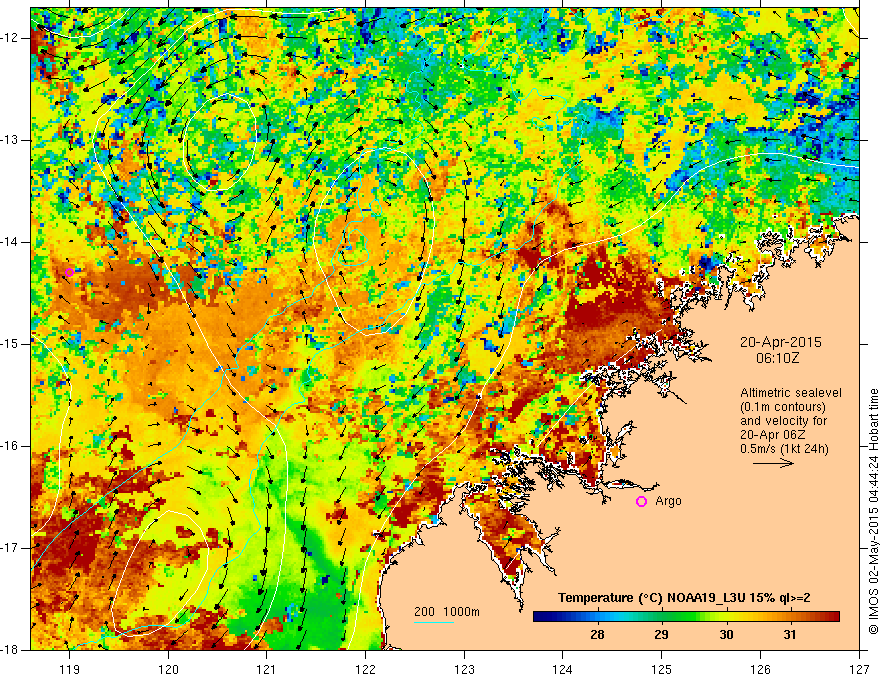Click the colorbar value '30'
This screenshot has height=680, width=880.
[726, 635]
